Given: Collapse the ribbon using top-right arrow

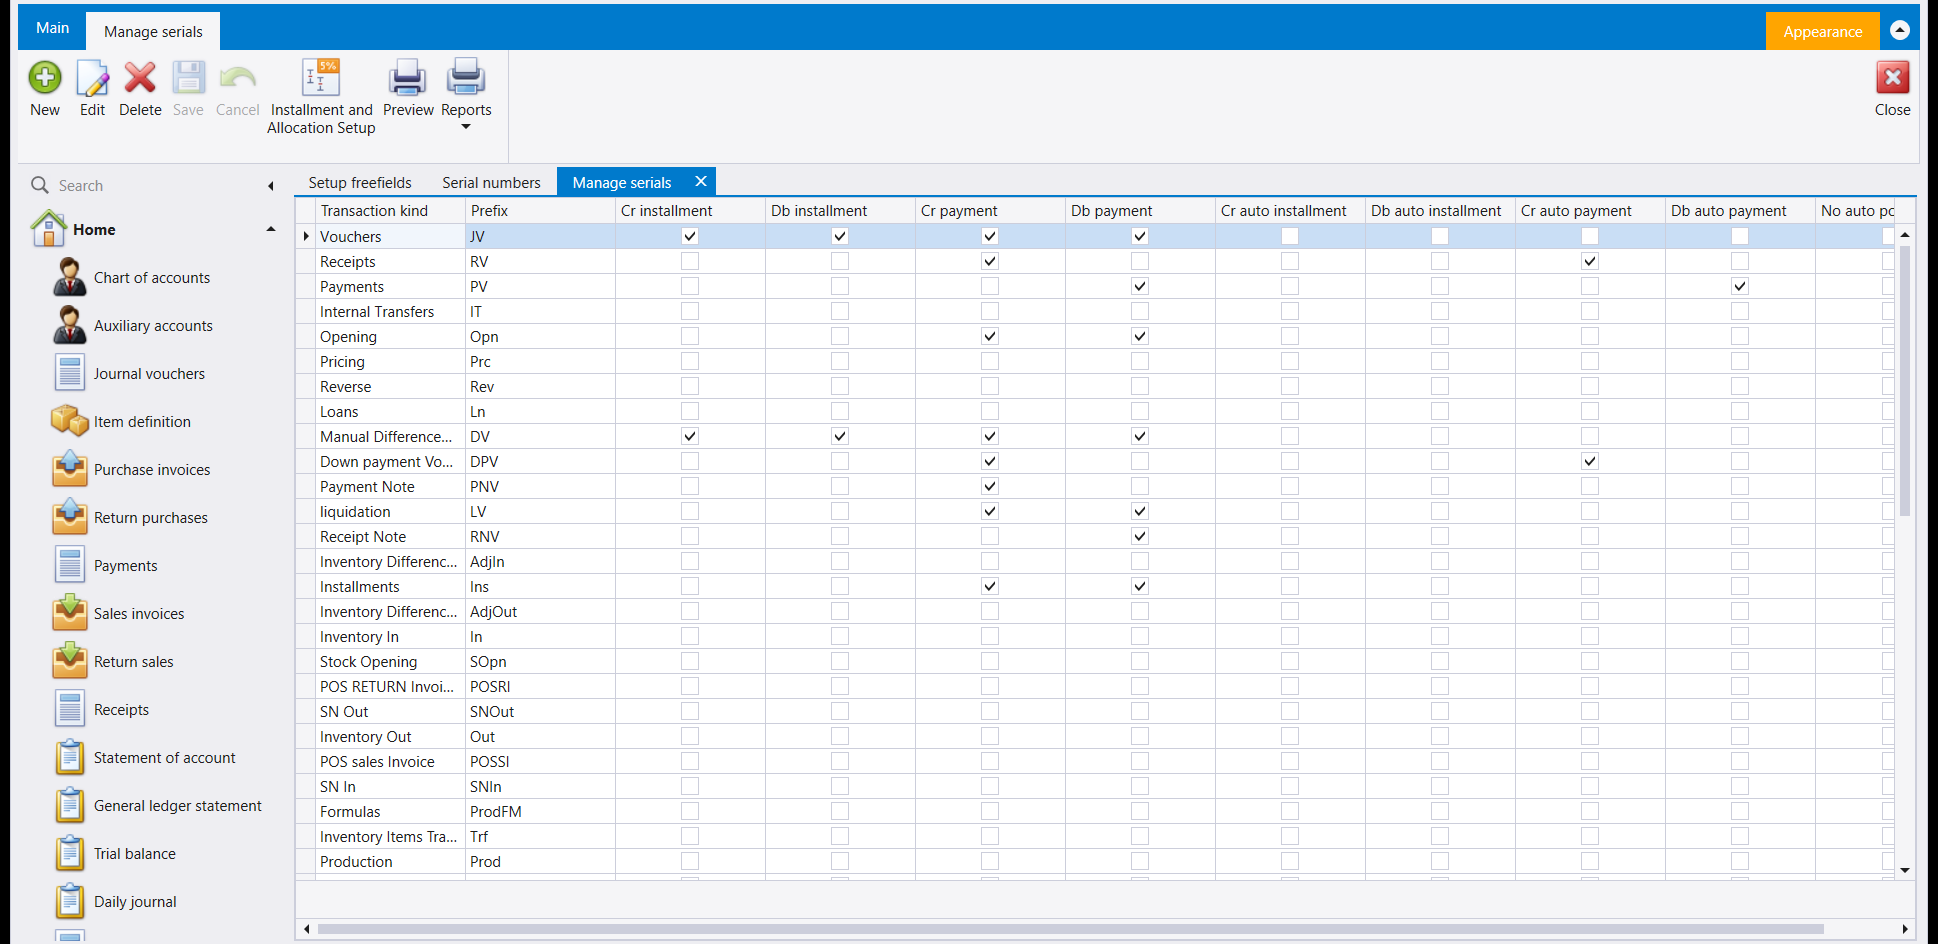Looking at the screenshot, I should [x=1900, y=30].
